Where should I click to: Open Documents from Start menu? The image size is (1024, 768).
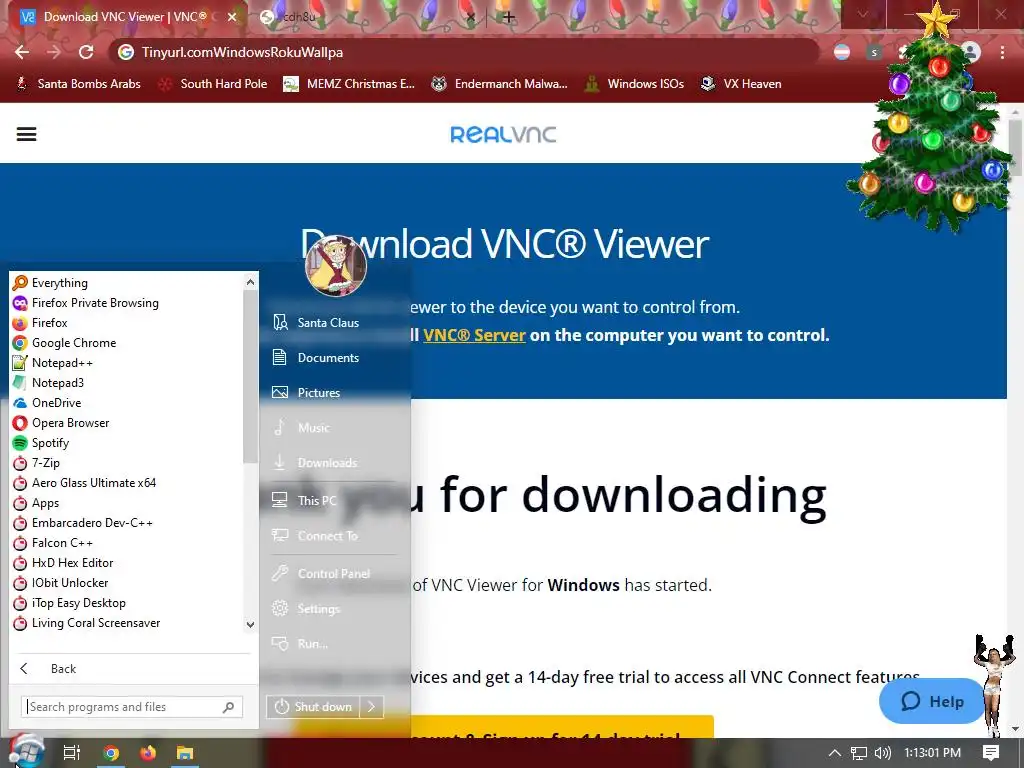(x=316, y=358)
